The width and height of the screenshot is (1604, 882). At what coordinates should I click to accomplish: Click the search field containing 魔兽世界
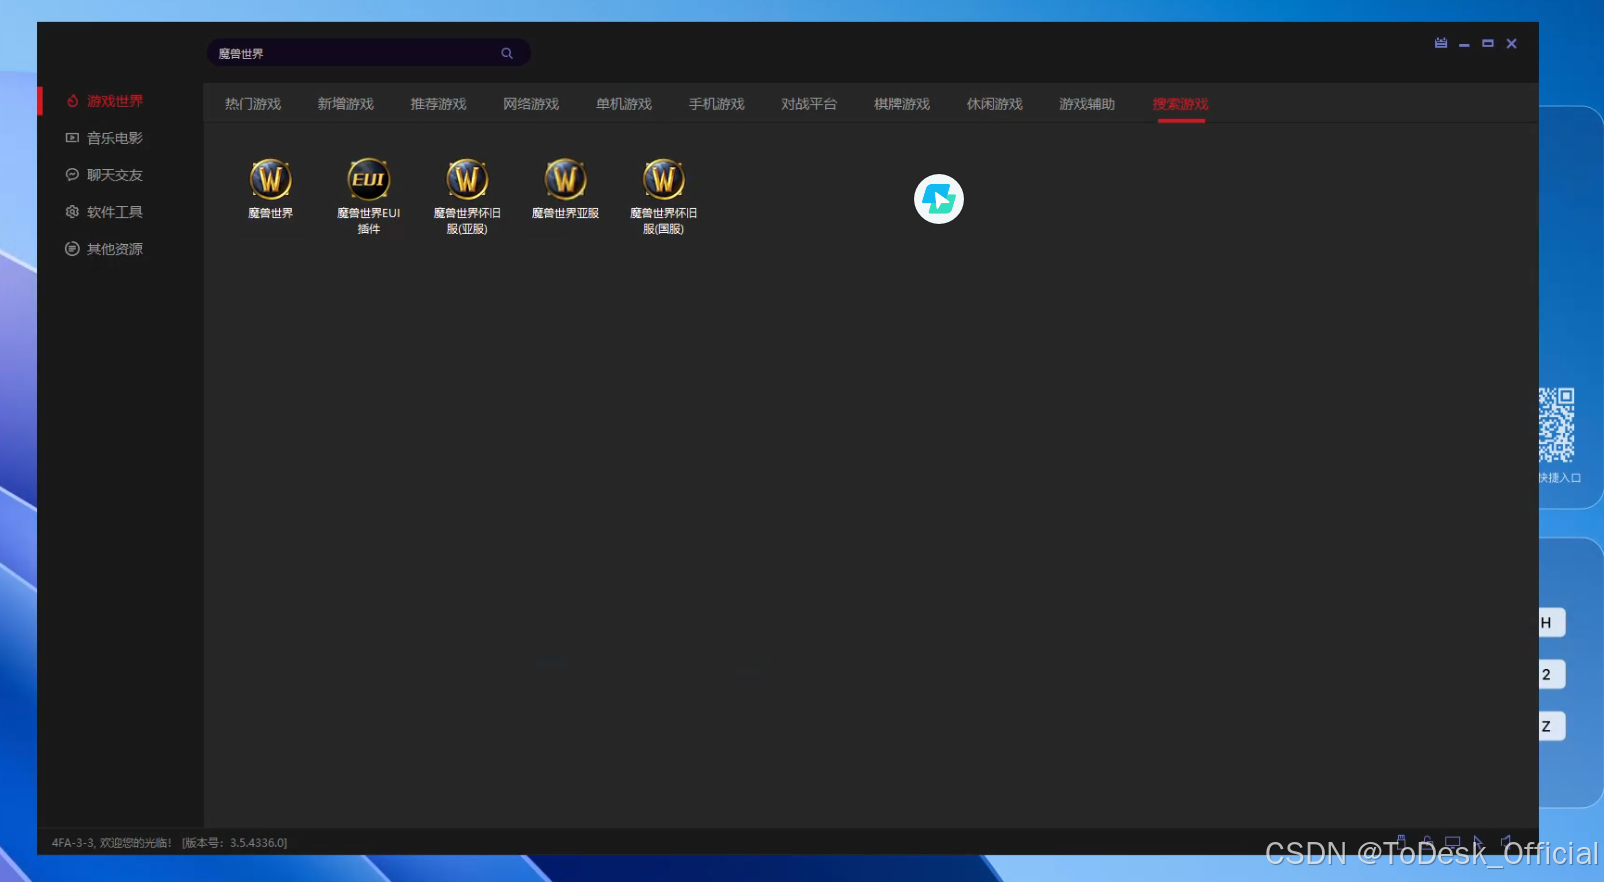[x=368, y=53]
